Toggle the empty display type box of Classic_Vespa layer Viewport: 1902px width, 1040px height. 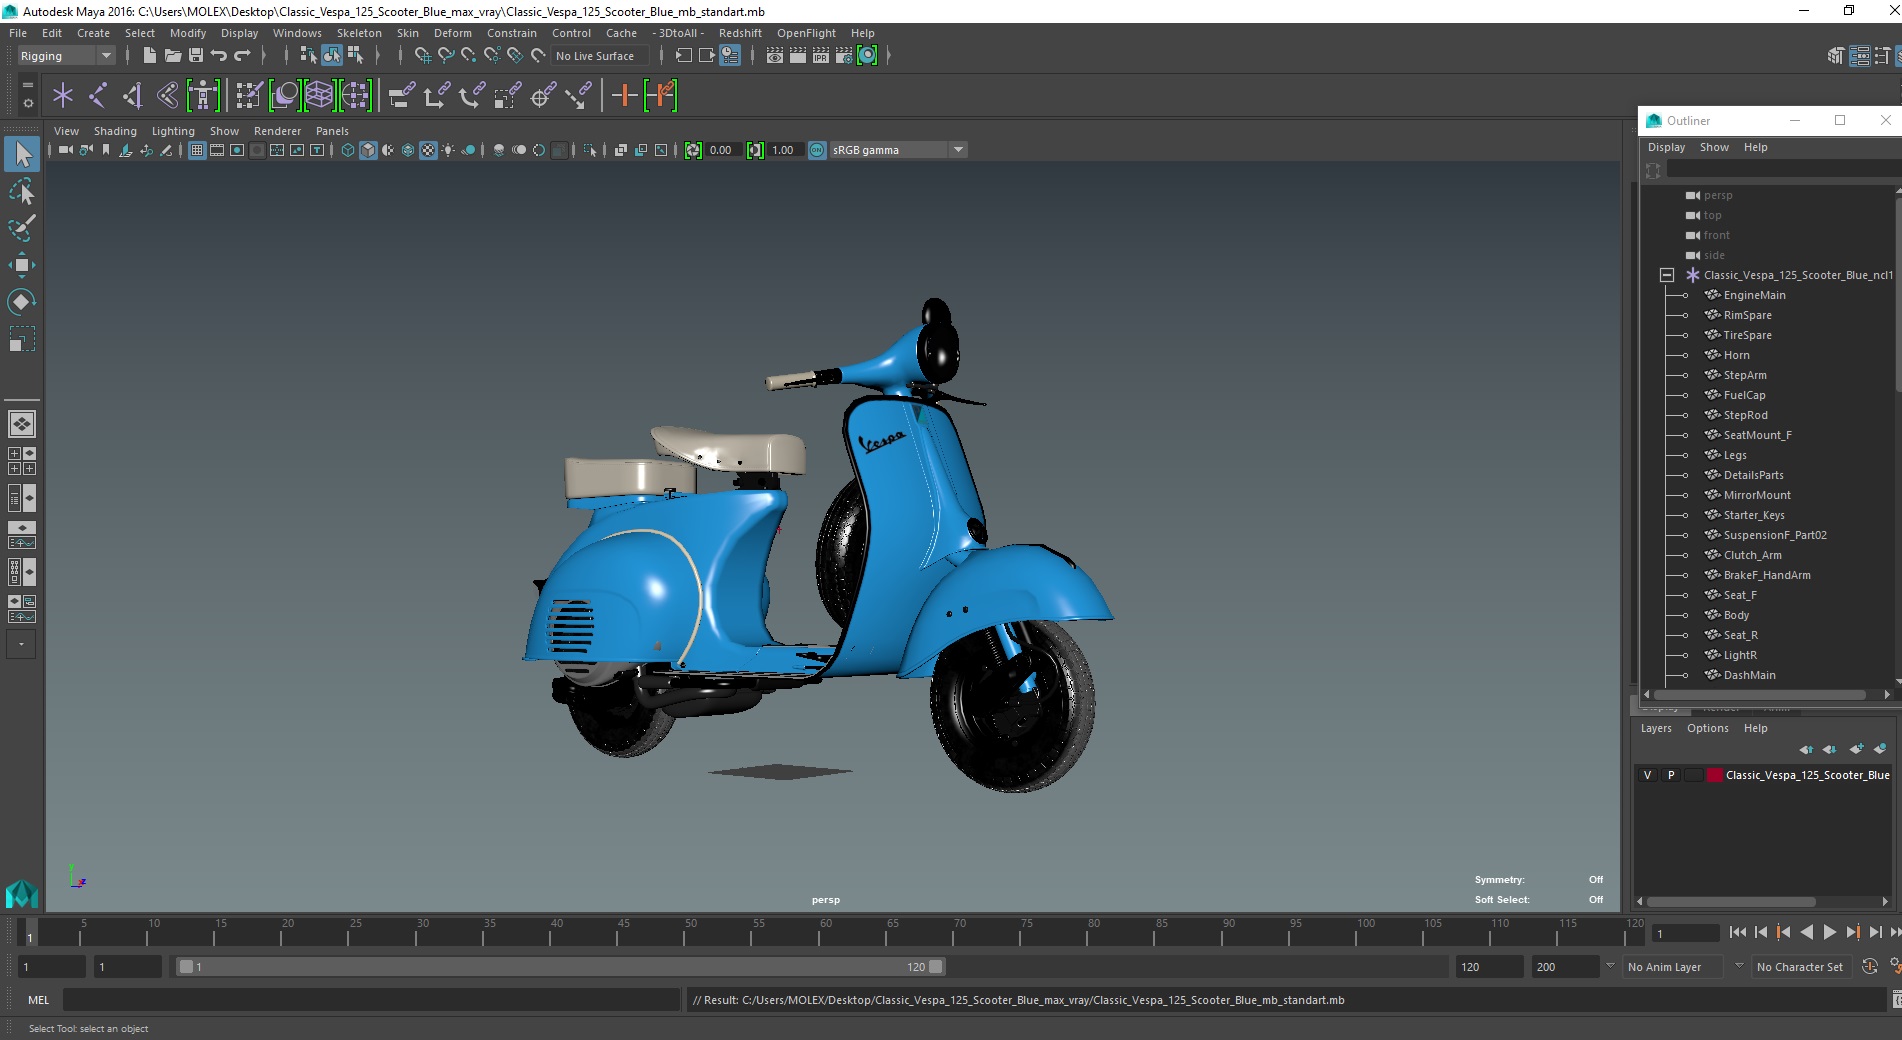[x=1693, y=775]
